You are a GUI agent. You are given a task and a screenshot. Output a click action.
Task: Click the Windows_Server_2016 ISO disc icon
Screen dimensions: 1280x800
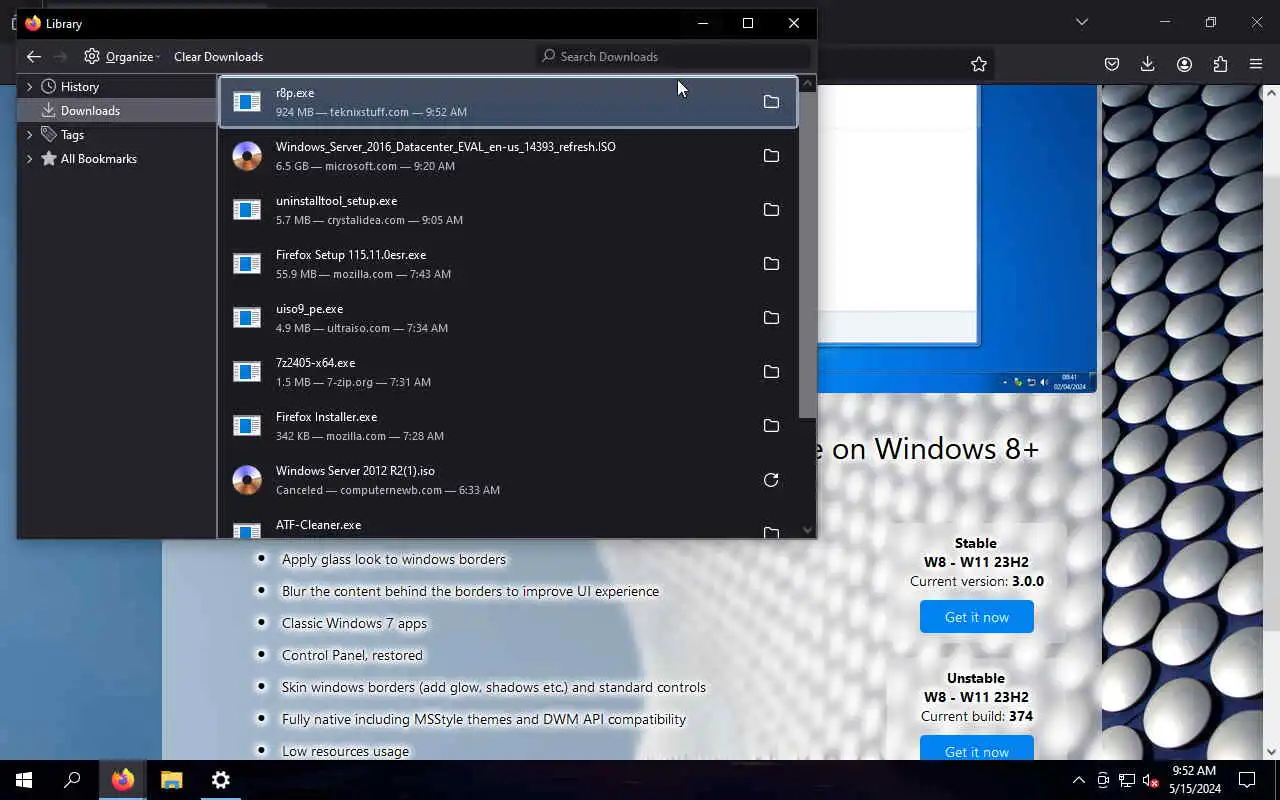click(x=247, y=156)
